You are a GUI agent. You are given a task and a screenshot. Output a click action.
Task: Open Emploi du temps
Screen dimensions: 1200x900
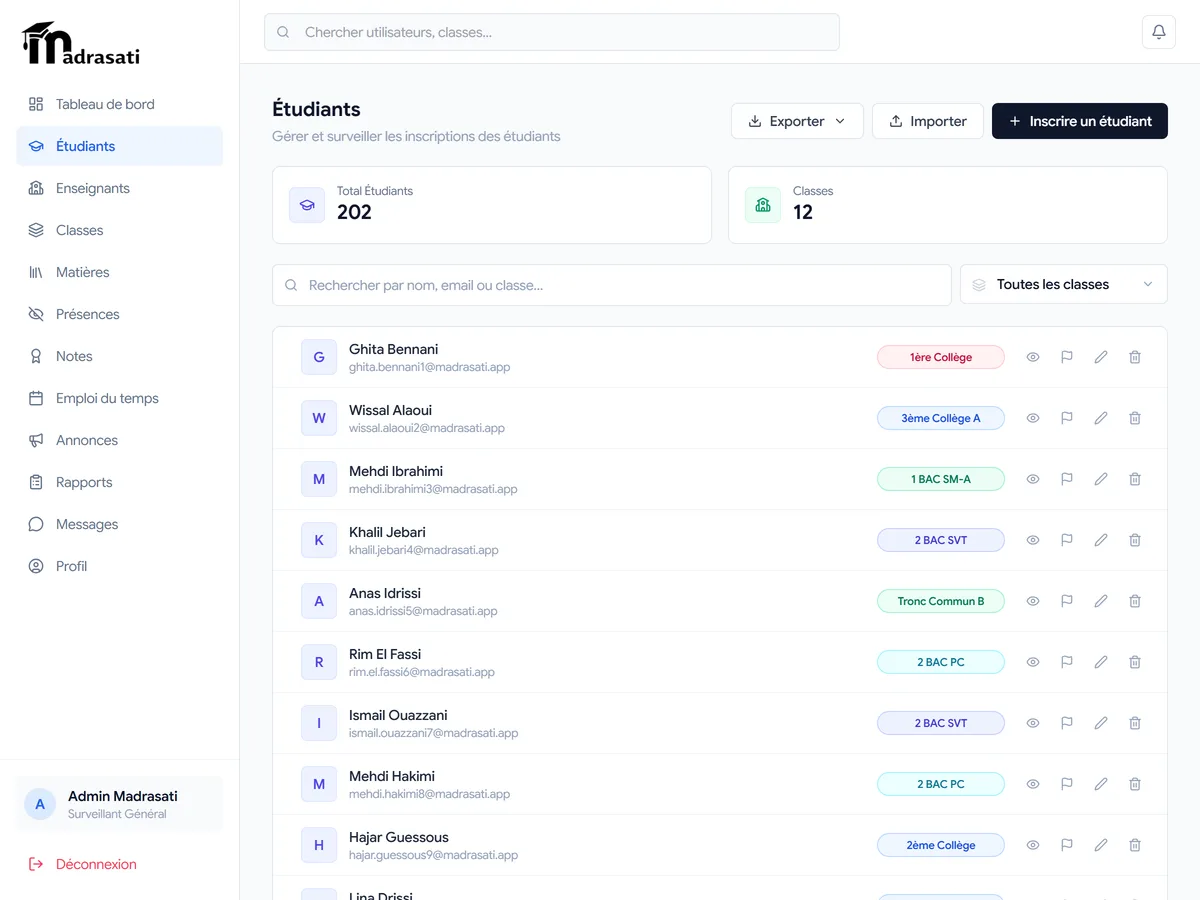click(x=119, y=398)
